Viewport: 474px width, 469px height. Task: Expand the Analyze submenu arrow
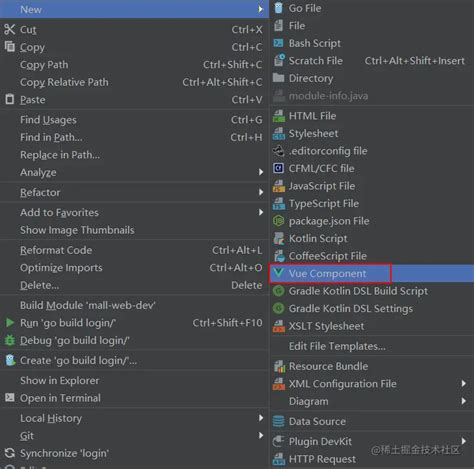(261, 172)
